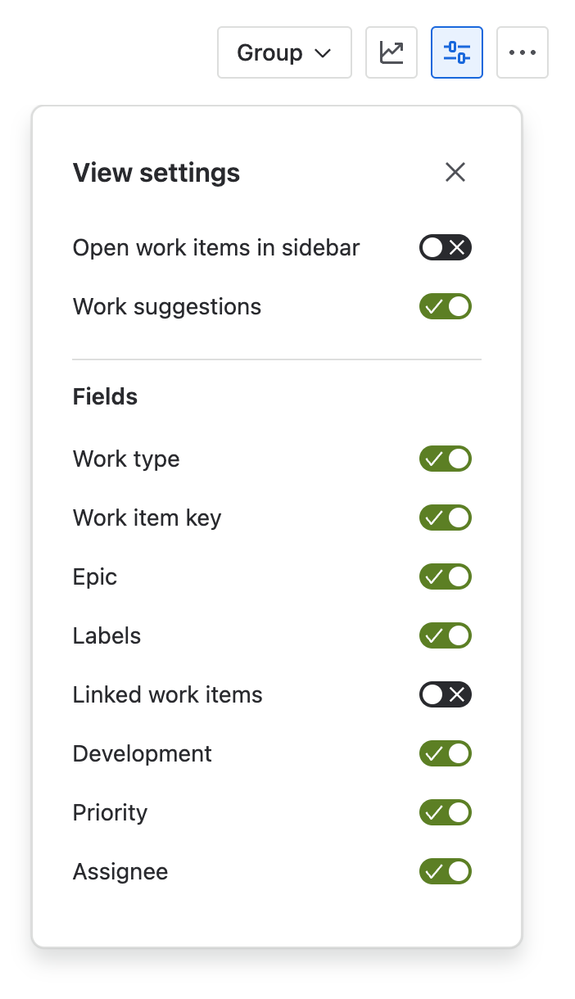Hide the Epic field toggle
This screenshot has height=999, width=575.
click(x=445, y=577)
